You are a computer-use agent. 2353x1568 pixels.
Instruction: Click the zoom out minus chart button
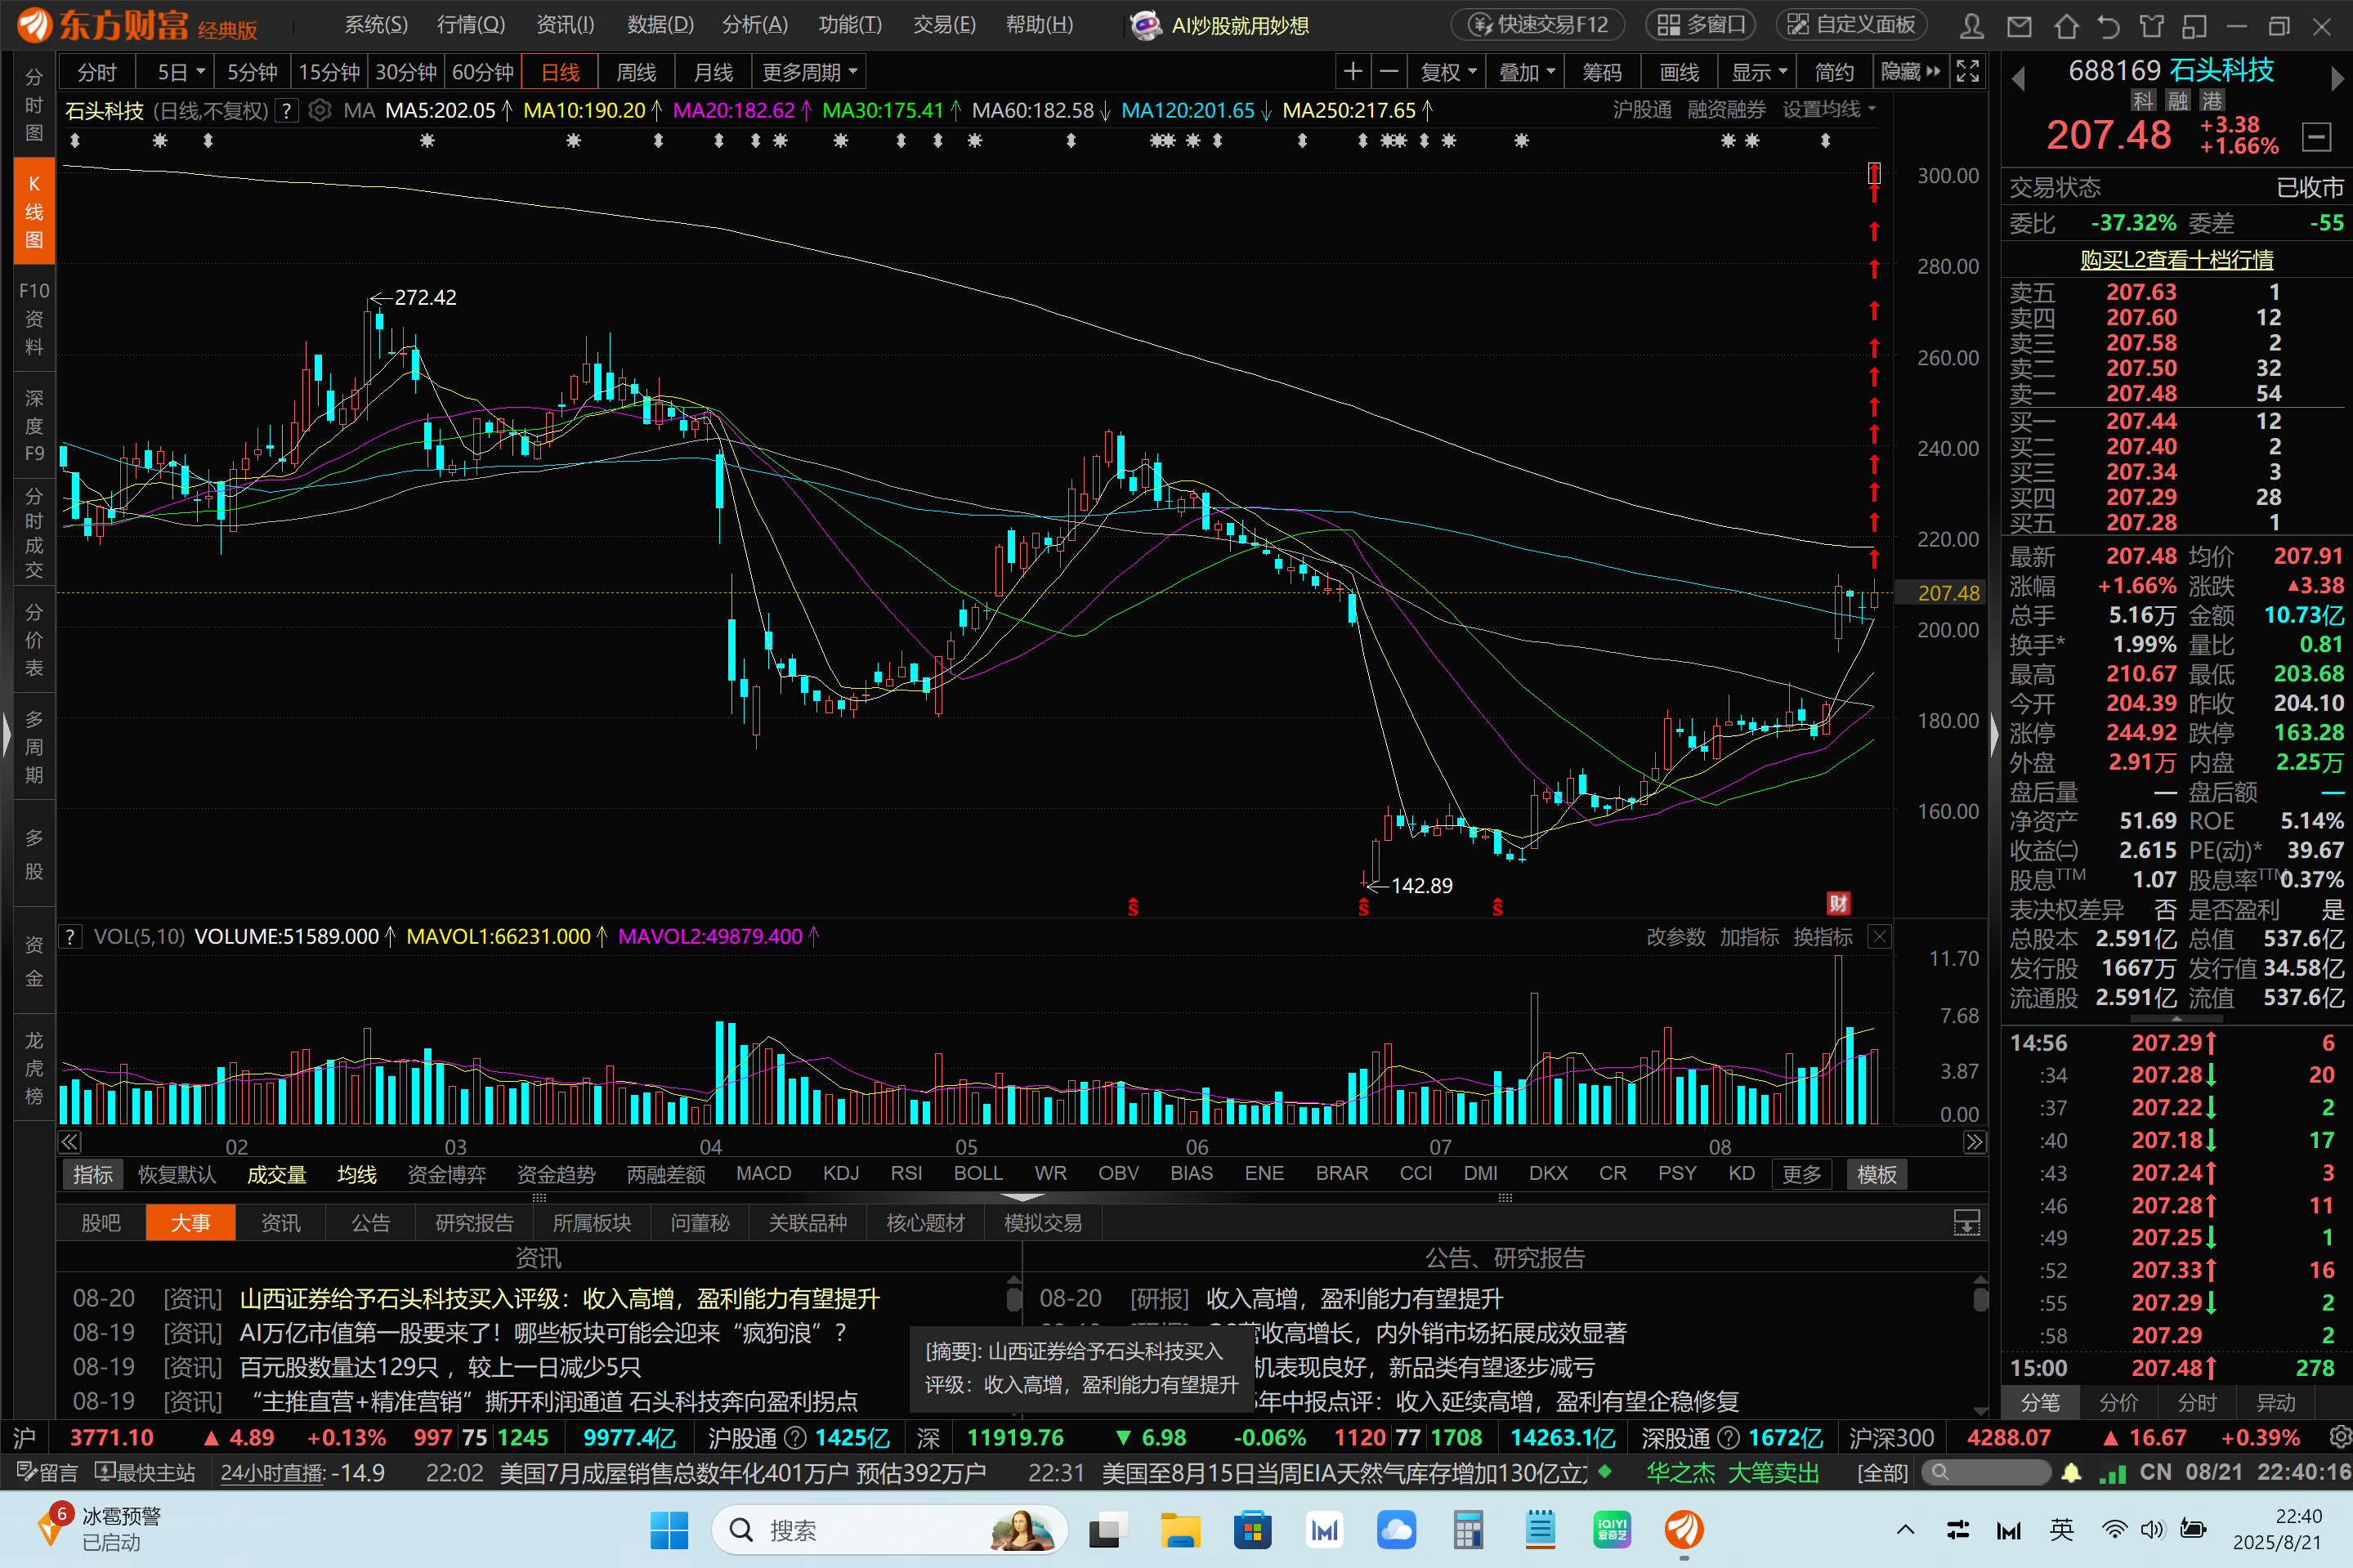pos(1389,72)
